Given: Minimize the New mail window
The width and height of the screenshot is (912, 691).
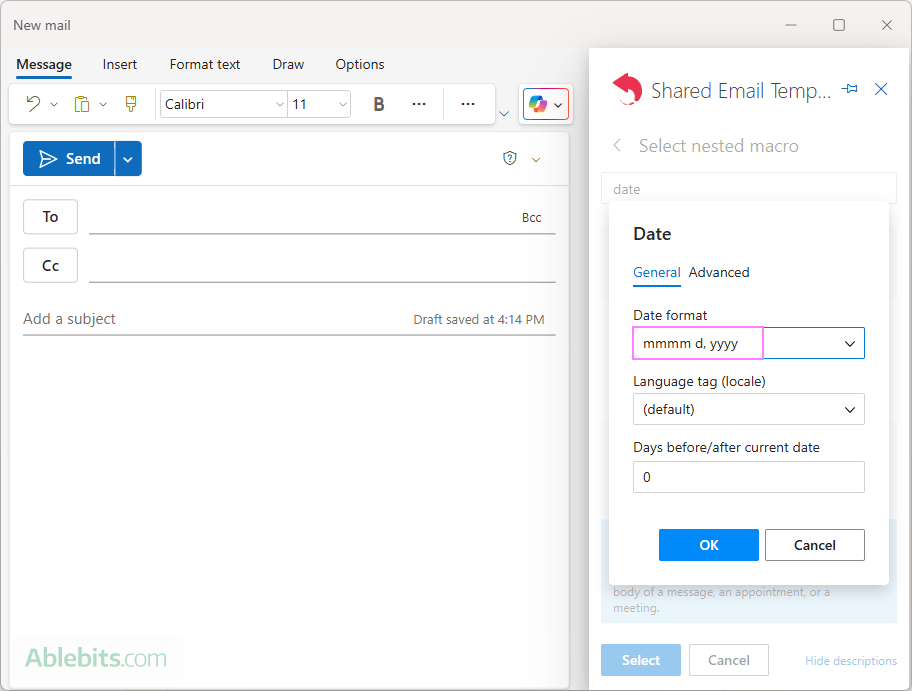Looking at the screenshot, I should [x=791, y=25].
